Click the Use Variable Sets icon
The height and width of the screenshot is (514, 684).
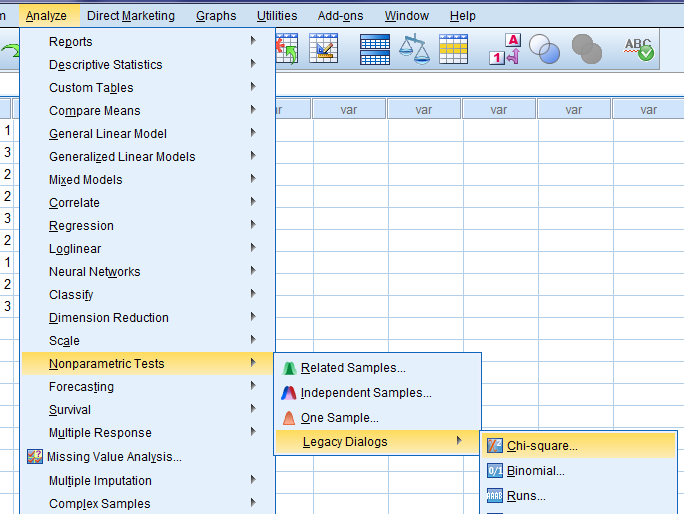(x=544, y=49)
